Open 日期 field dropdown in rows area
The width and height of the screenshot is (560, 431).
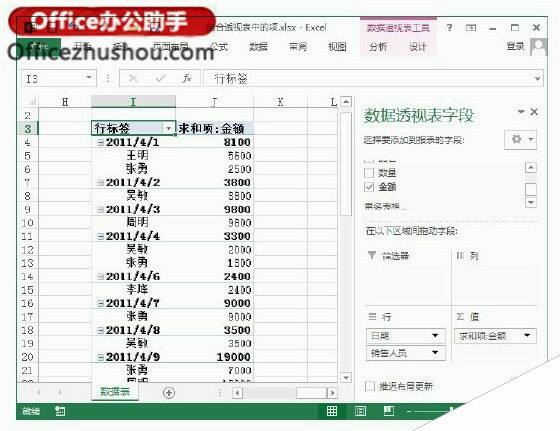tap(435, 335)
